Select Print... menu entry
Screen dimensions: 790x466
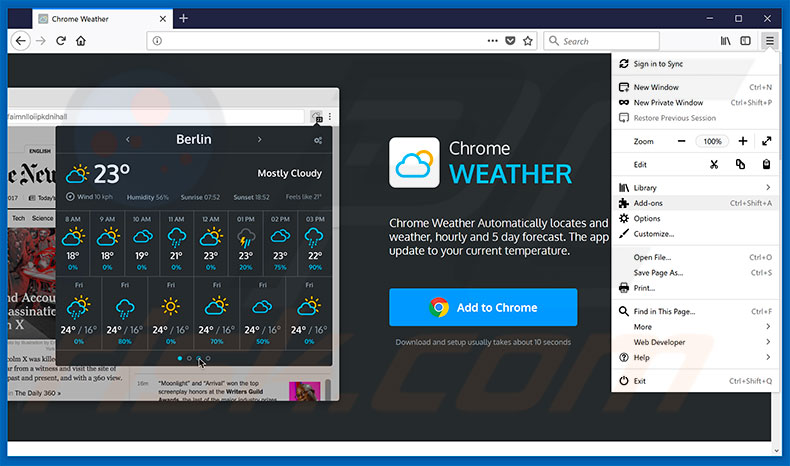click(695, 288)
